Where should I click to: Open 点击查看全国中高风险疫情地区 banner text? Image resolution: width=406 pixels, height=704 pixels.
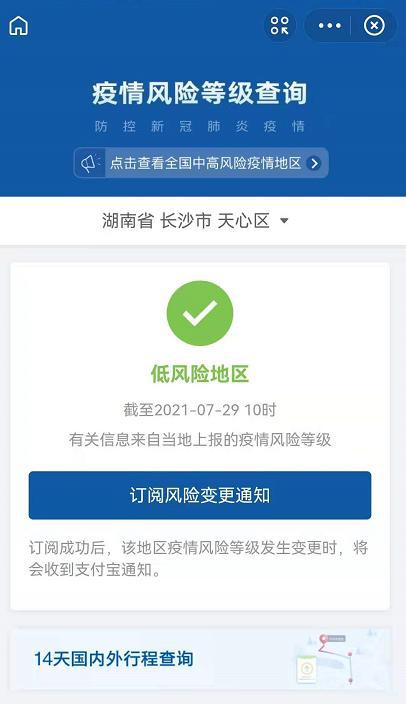click(x=205, y=163)
